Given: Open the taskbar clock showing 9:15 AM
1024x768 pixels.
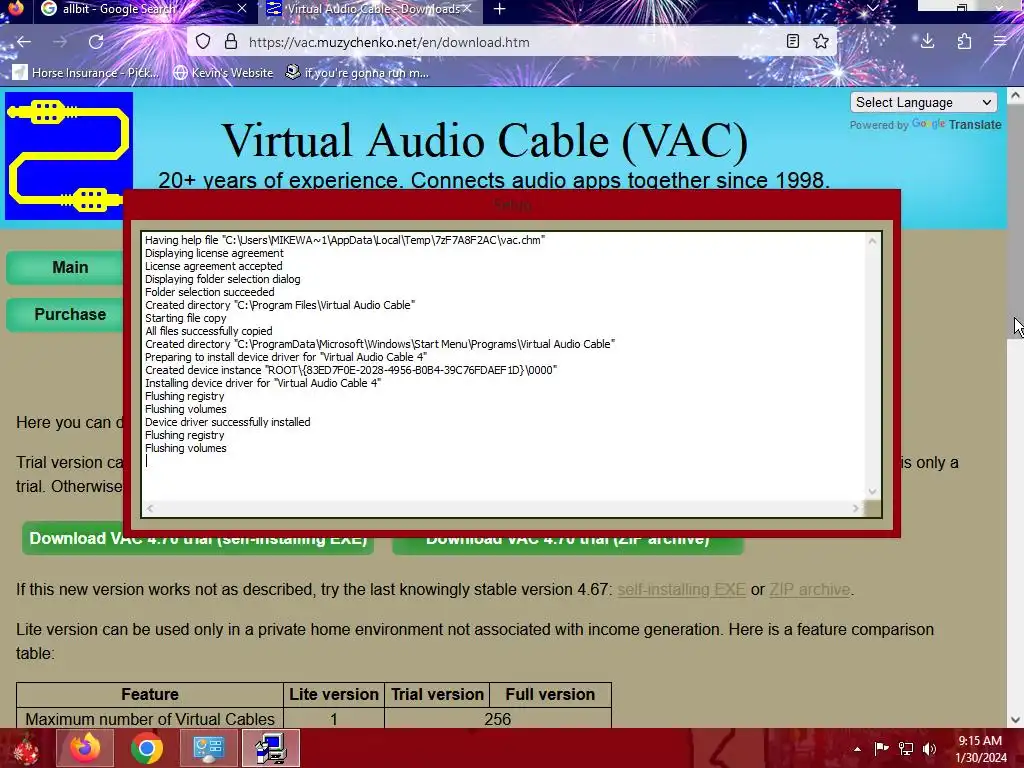Looking at the screenshot, I should pos(981,749).
